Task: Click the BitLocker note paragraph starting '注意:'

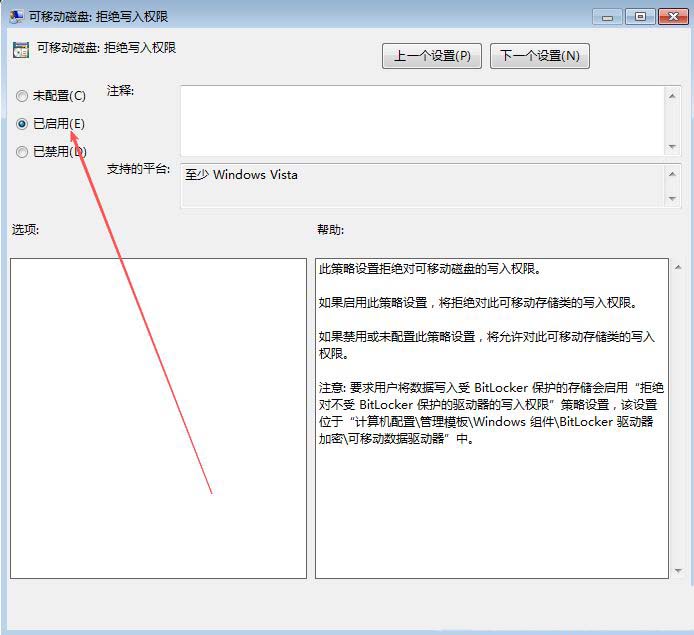Action: click(491, 413)
